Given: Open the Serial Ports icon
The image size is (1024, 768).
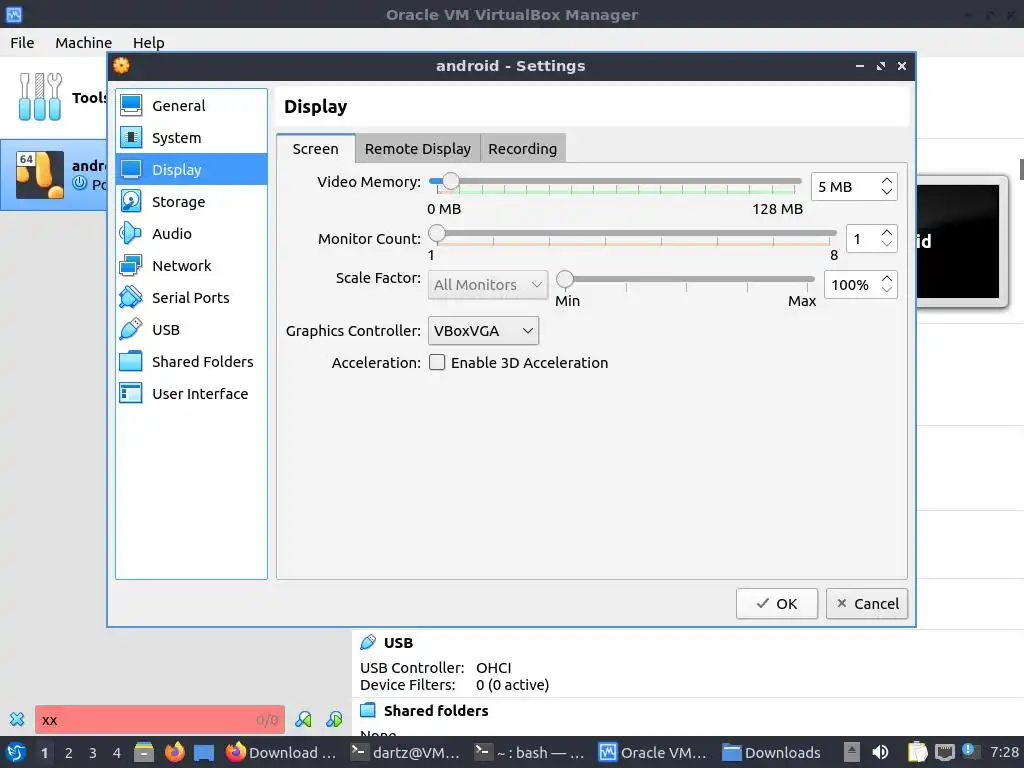Looking at the screenshot, I should 131,298.
